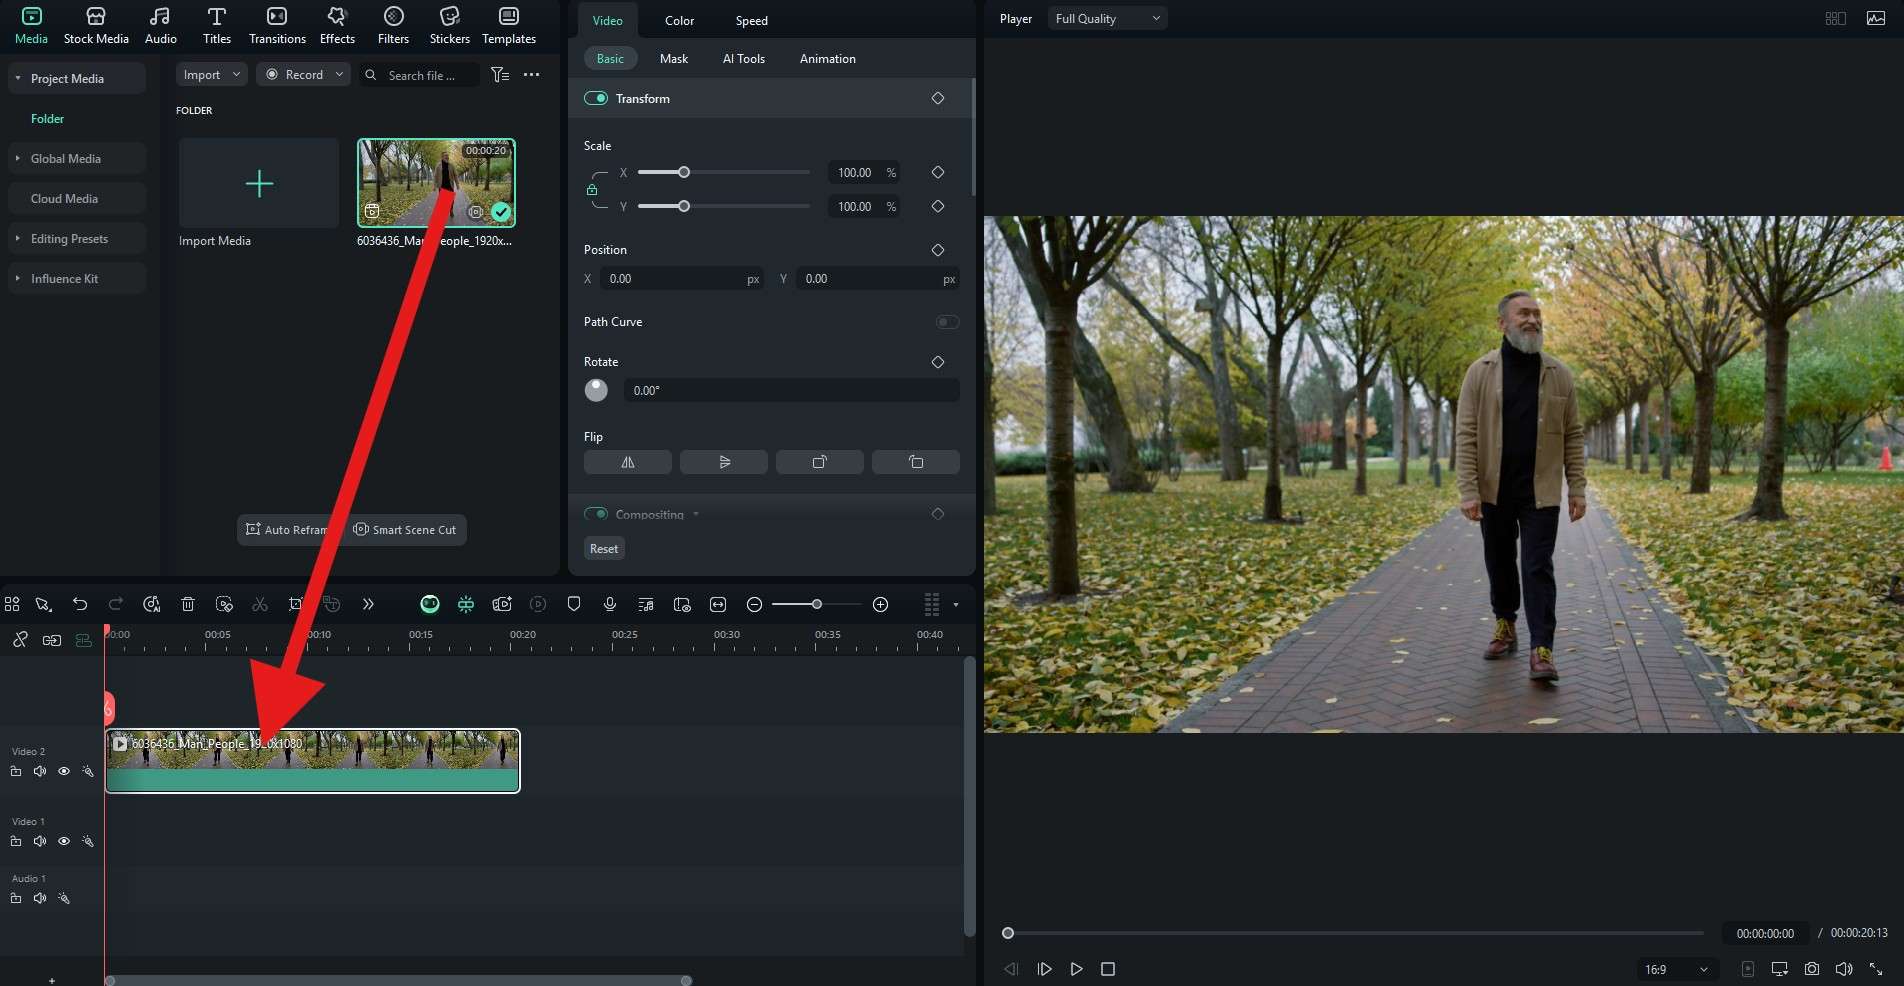1904x986 pixels.
Task: Zoom in the timeline with plus icon
Action: [x=881, y=604]
